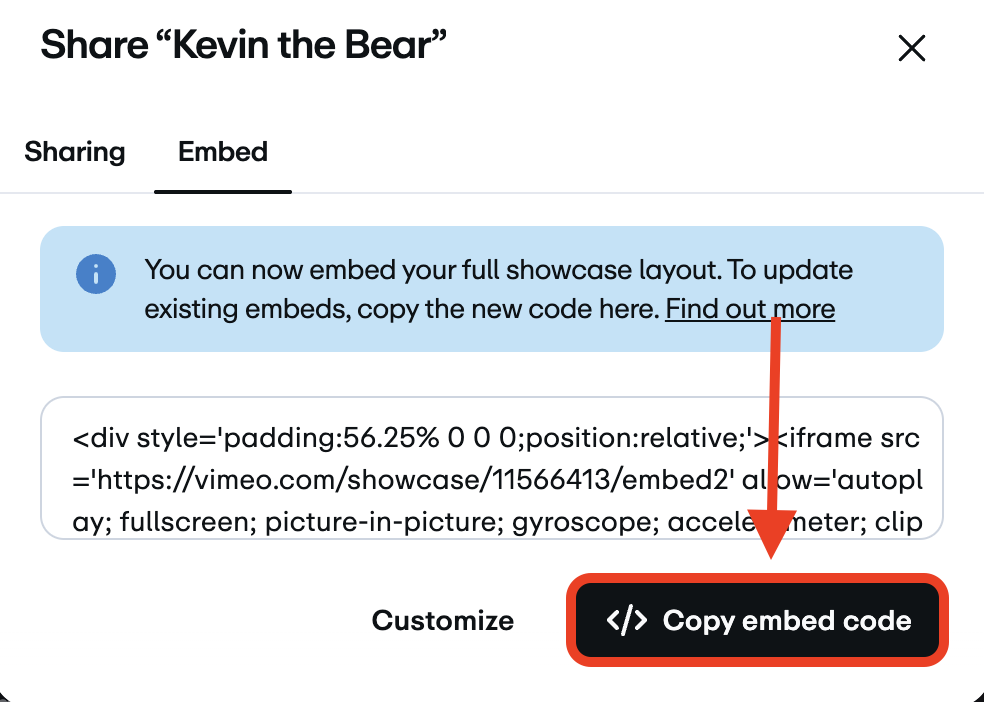
Task: Click the Customize button
Action: pos(442,620)
